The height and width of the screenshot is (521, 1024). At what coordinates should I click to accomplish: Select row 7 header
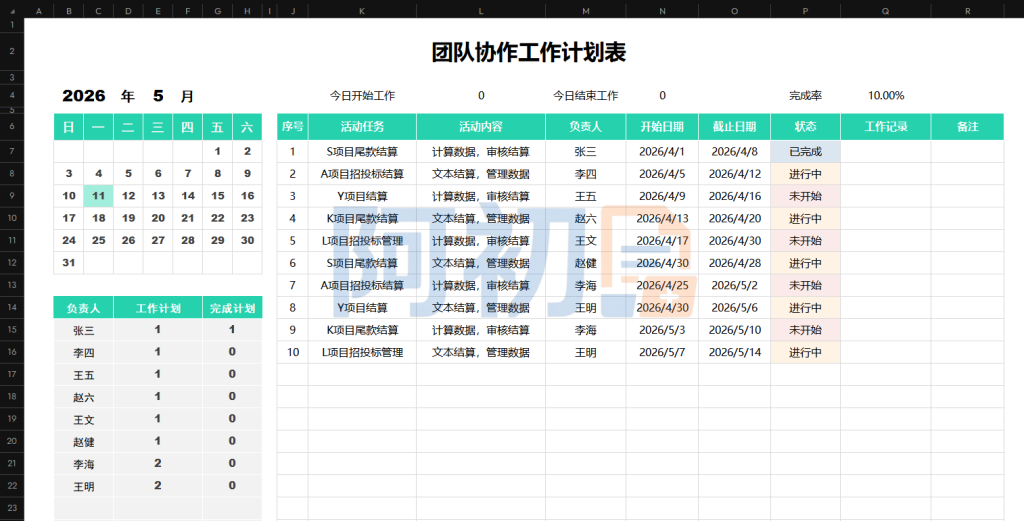(12, 151)
